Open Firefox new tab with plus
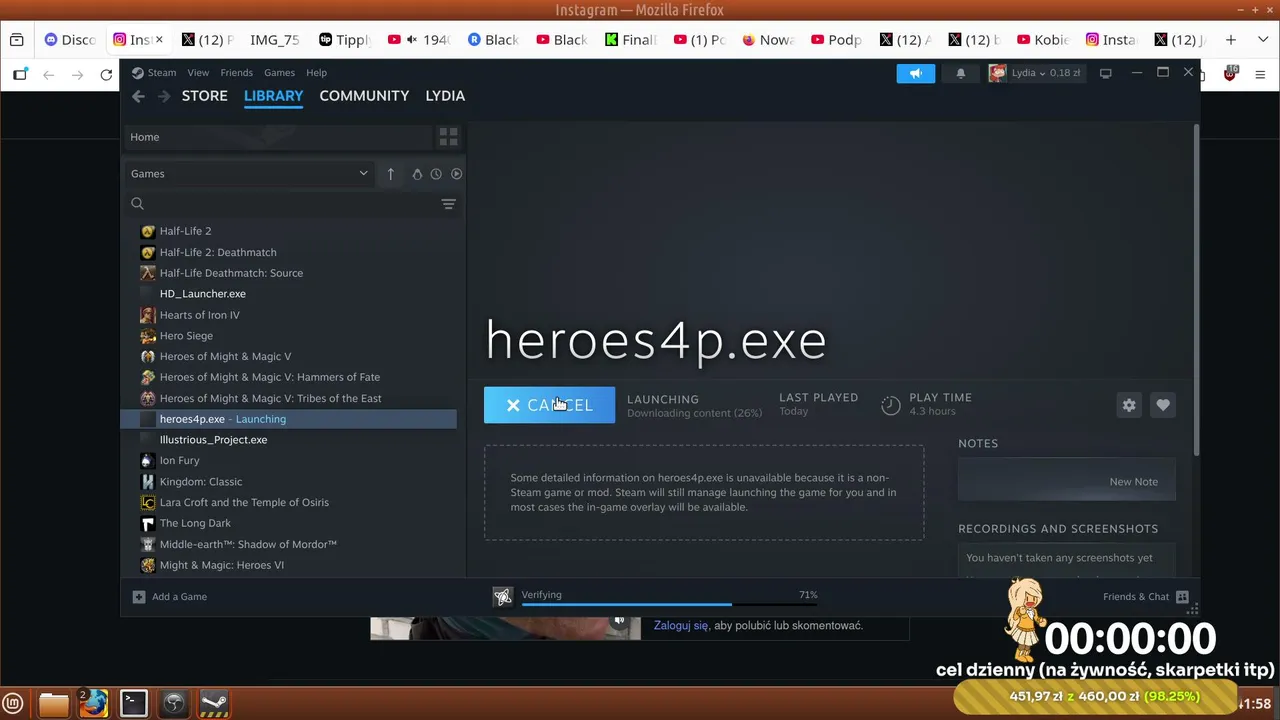The height and width of the screenshot is (720, 1280). click(x=1231, y=40)
